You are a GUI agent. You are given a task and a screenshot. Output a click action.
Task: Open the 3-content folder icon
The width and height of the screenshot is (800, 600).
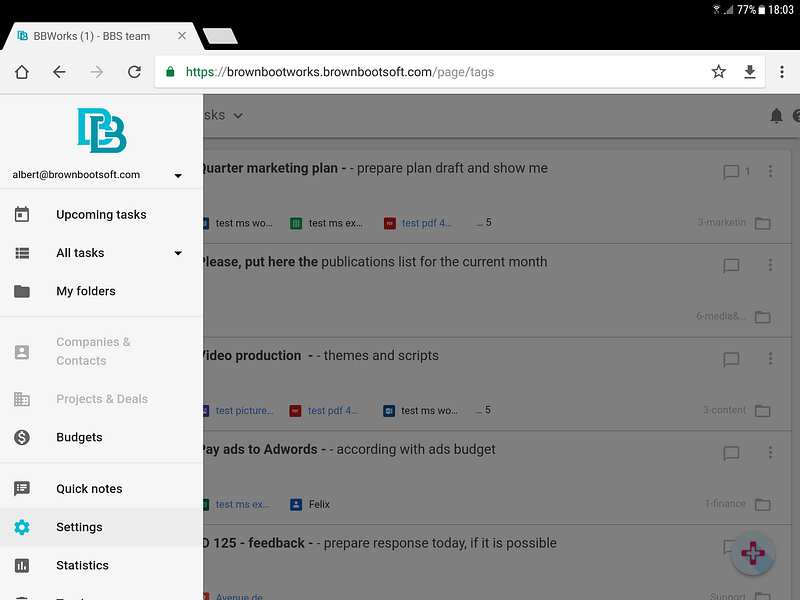763,411
